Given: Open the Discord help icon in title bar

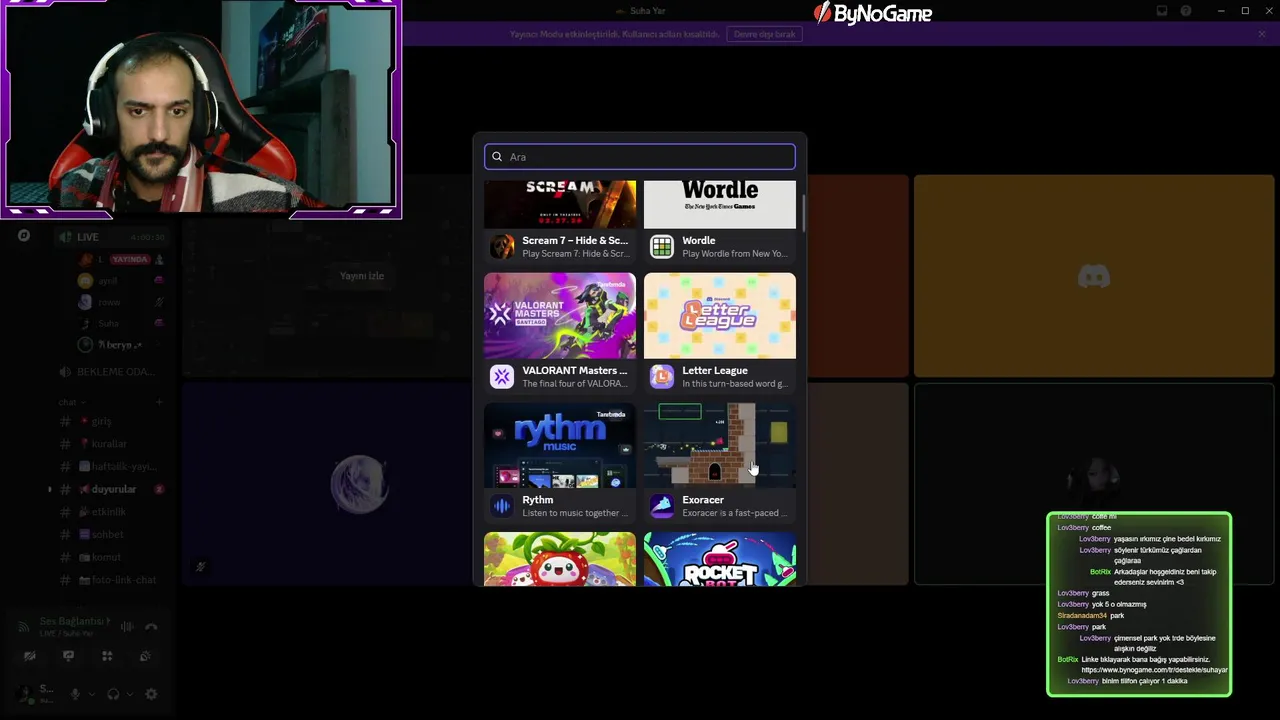Looking at the screenshot, I should coord(1186,11).
